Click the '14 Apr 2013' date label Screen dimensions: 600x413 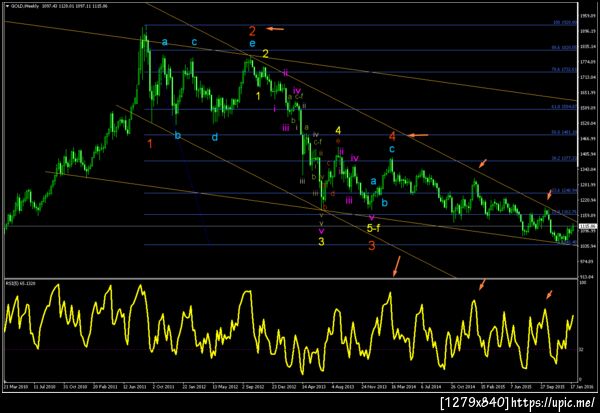[x=314, y=387]
